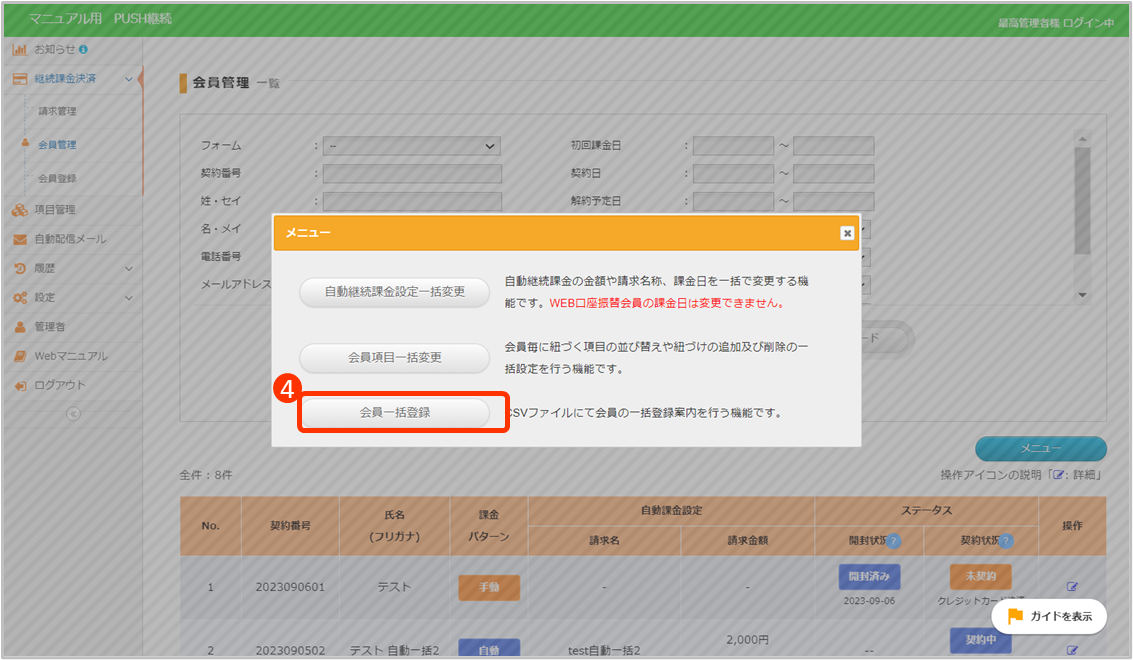Select 請求管理 in the sidebar submenu
1133x660 pixels.
click(x=57, y=111)
